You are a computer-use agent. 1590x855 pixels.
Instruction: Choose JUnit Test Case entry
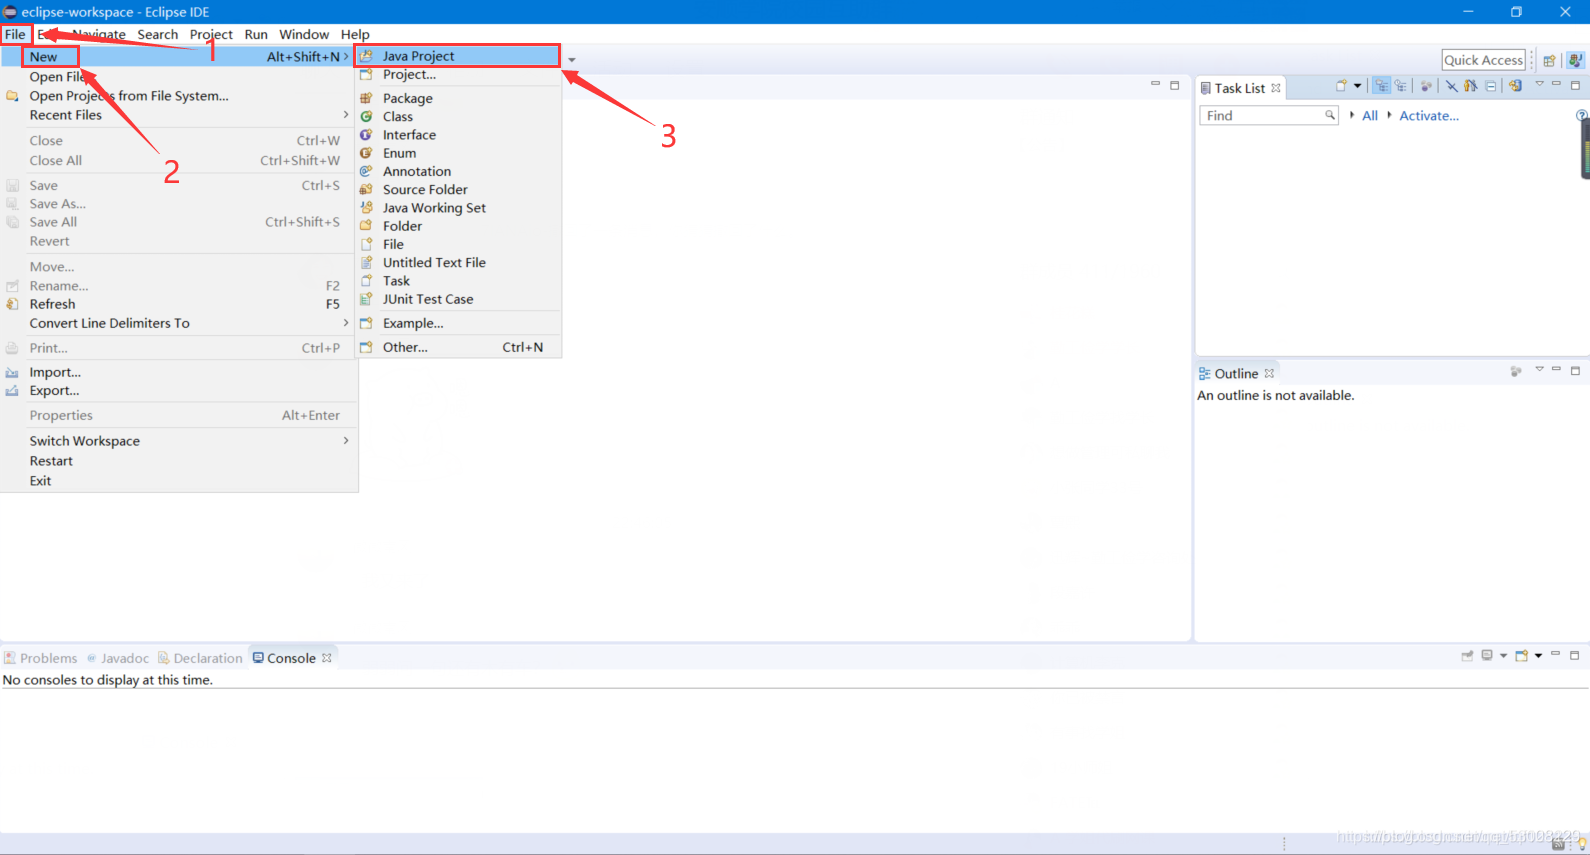click(458, 299)
